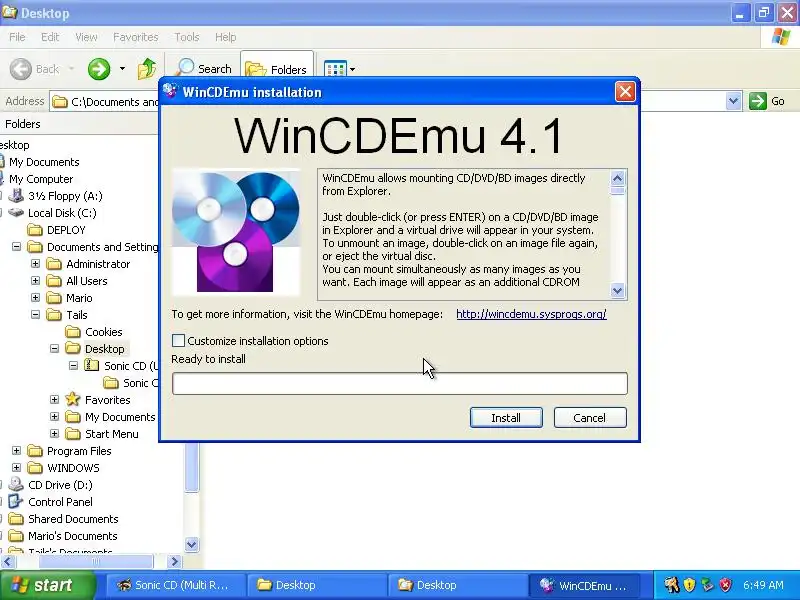Viewport: 800px width, 600px height.
Task: Select the Start Menu folder icon
Action: click(x=73, y=434)
